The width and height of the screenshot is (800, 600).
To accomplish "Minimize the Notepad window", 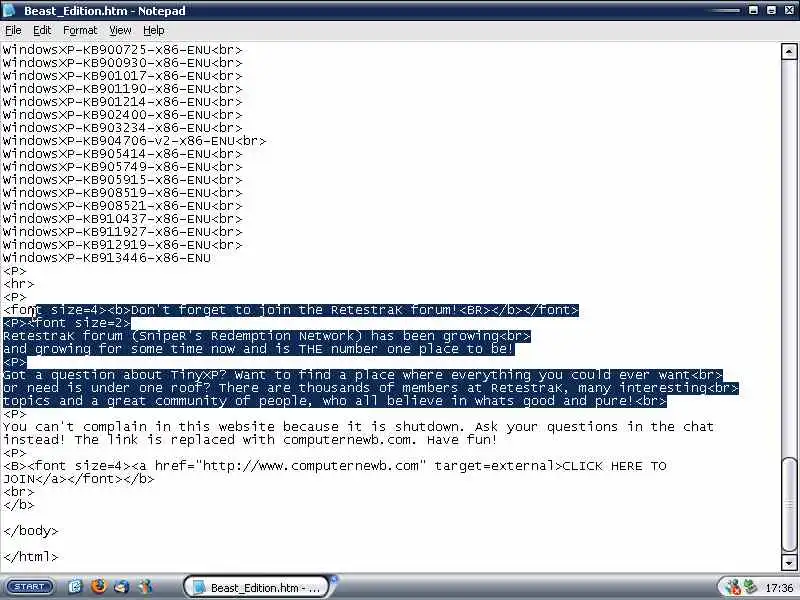I will (x=753, y=10).
